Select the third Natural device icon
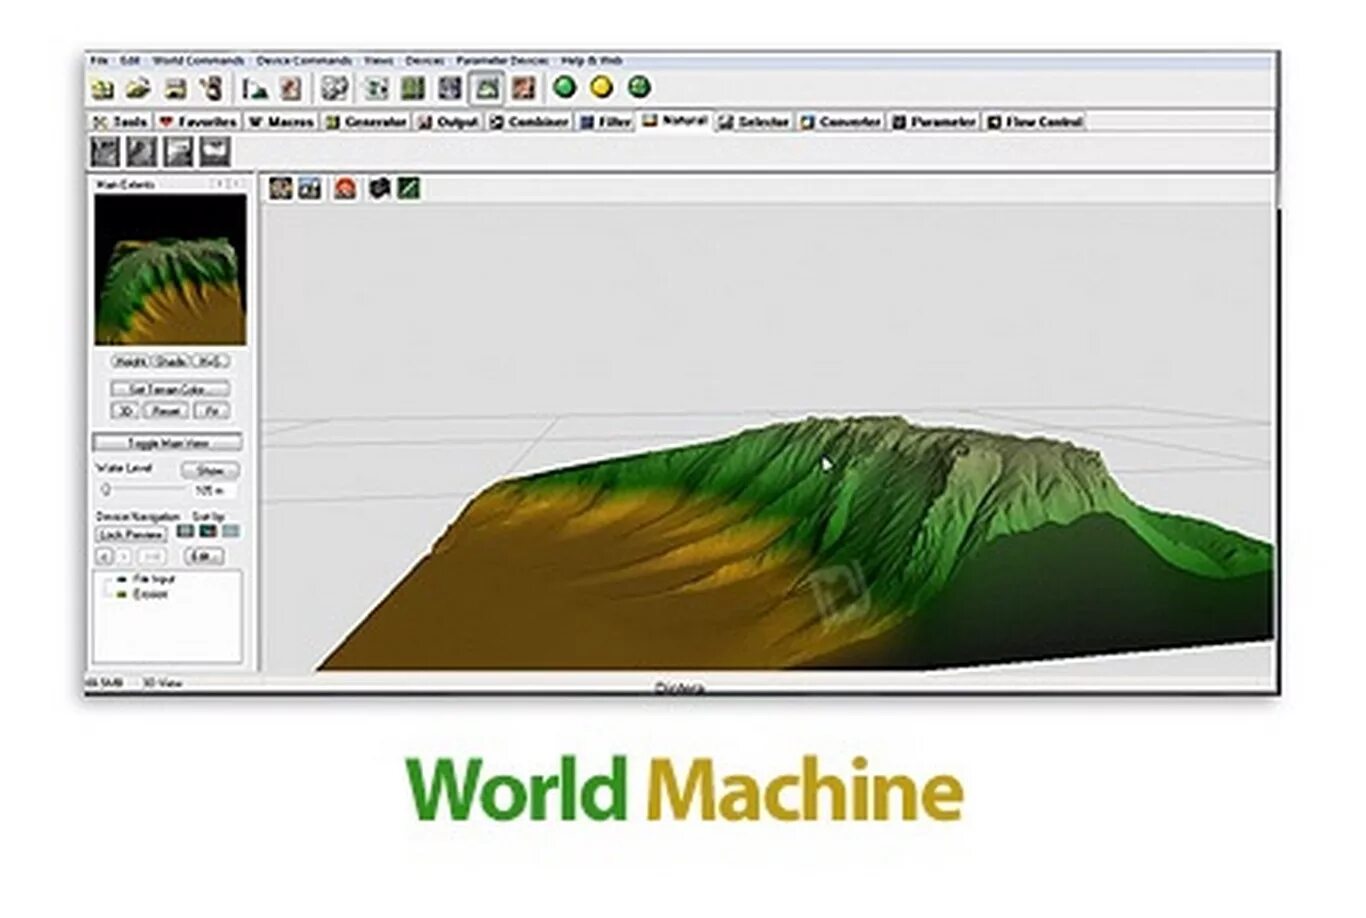The width and height of the screenshot is (1366, 918). pos(178,152)
